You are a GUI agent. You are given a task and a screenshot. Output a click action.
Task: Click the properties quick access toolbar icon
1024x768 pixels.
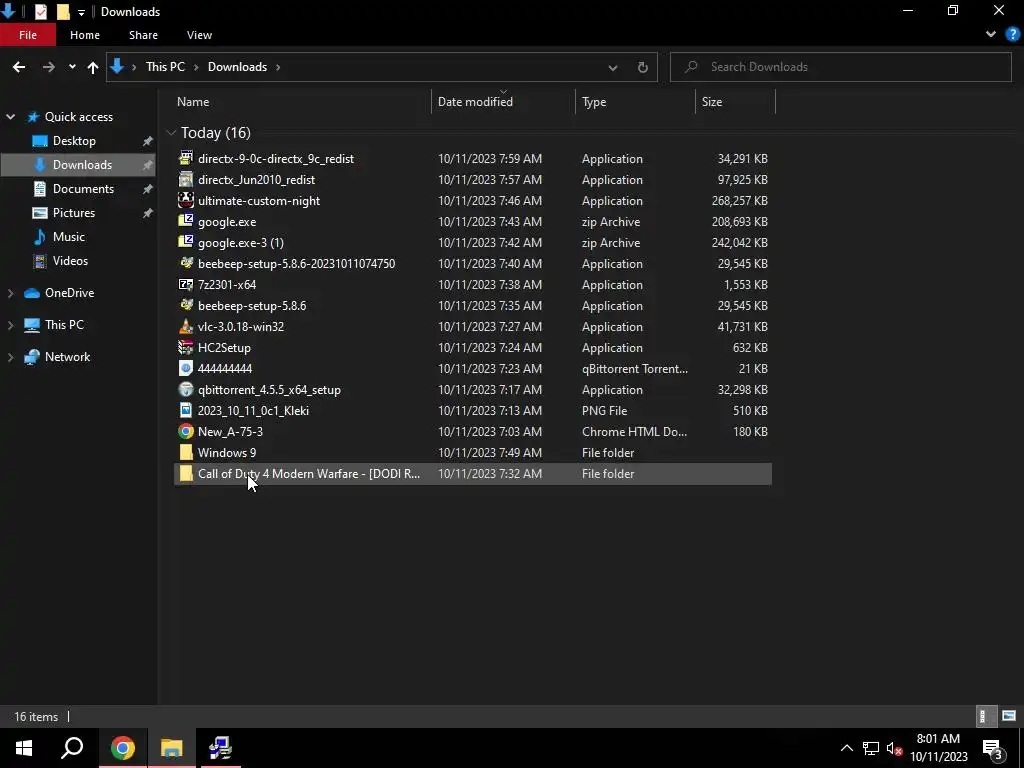(x=40, y=12)
